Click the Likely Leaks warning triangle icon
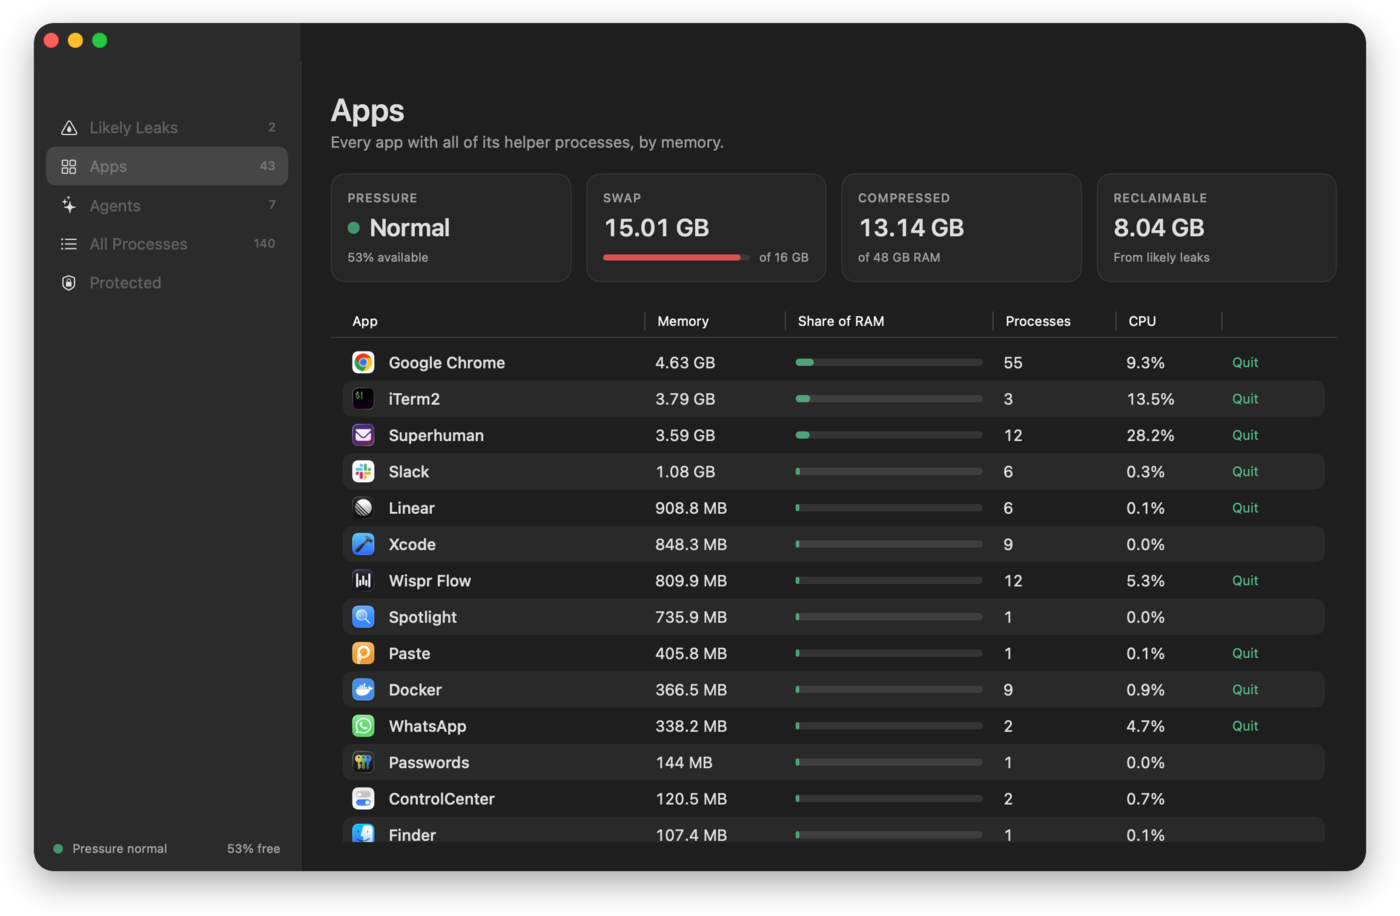The image size is (1400, 916). (x=69, y=128)
